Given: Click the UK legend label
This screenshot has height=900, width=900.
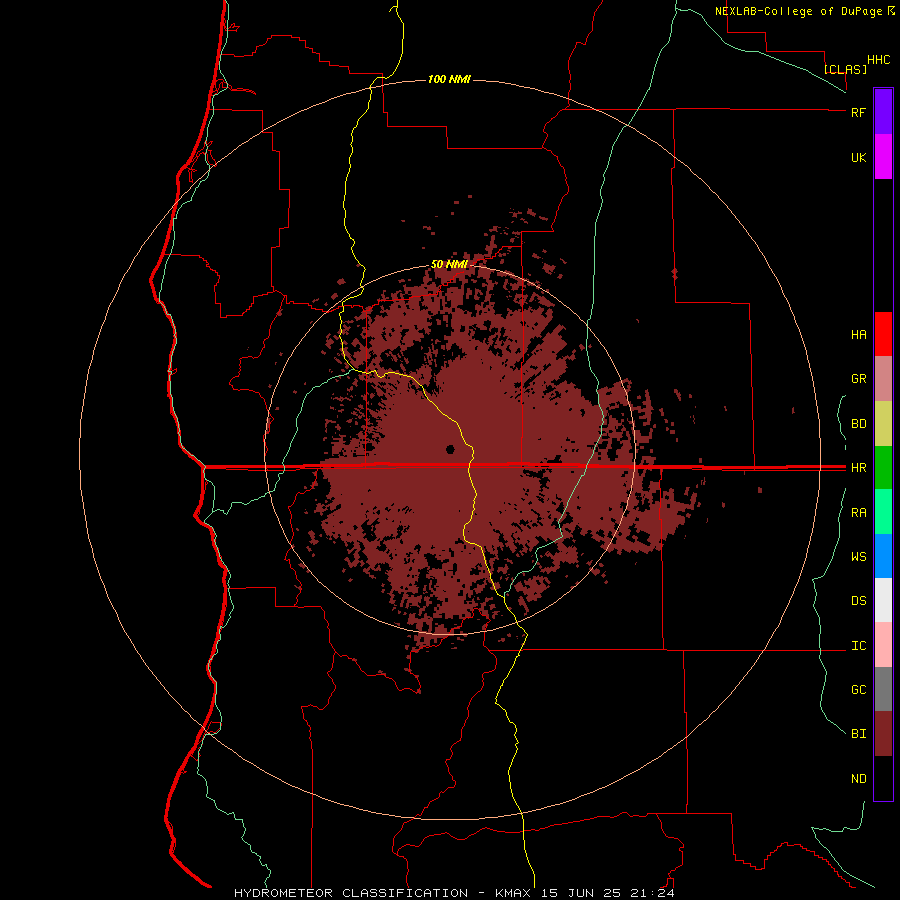Looking at the screenshot, I should coord(858,158).
